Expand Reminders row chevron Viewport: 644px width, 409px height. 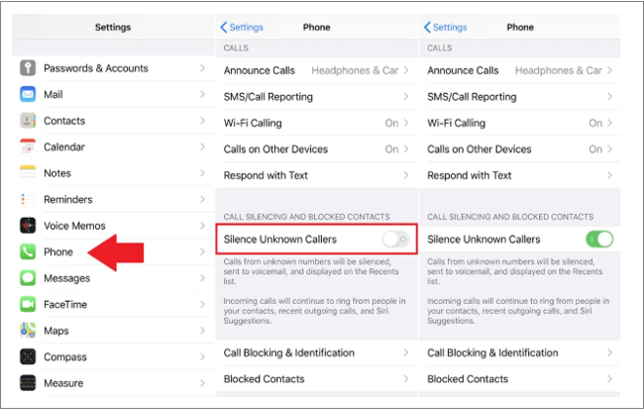(x=202, y=199)
